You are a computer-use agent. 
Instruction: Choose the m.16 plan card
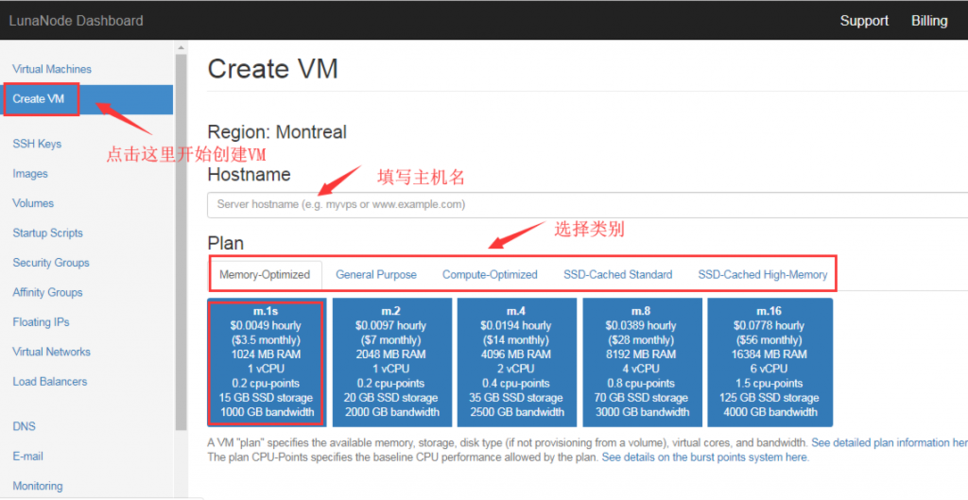[770, 362]
